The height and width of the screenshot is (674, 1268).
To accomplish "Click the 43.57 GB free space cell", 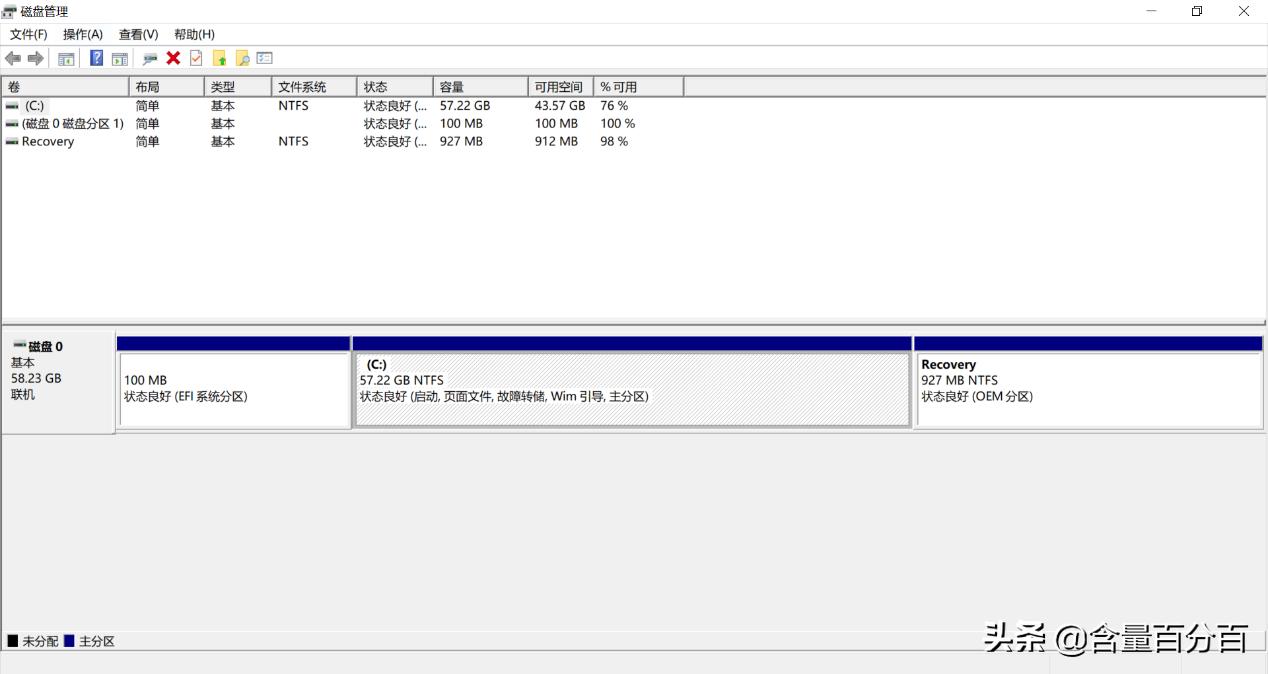I will (x=560, y=105).
